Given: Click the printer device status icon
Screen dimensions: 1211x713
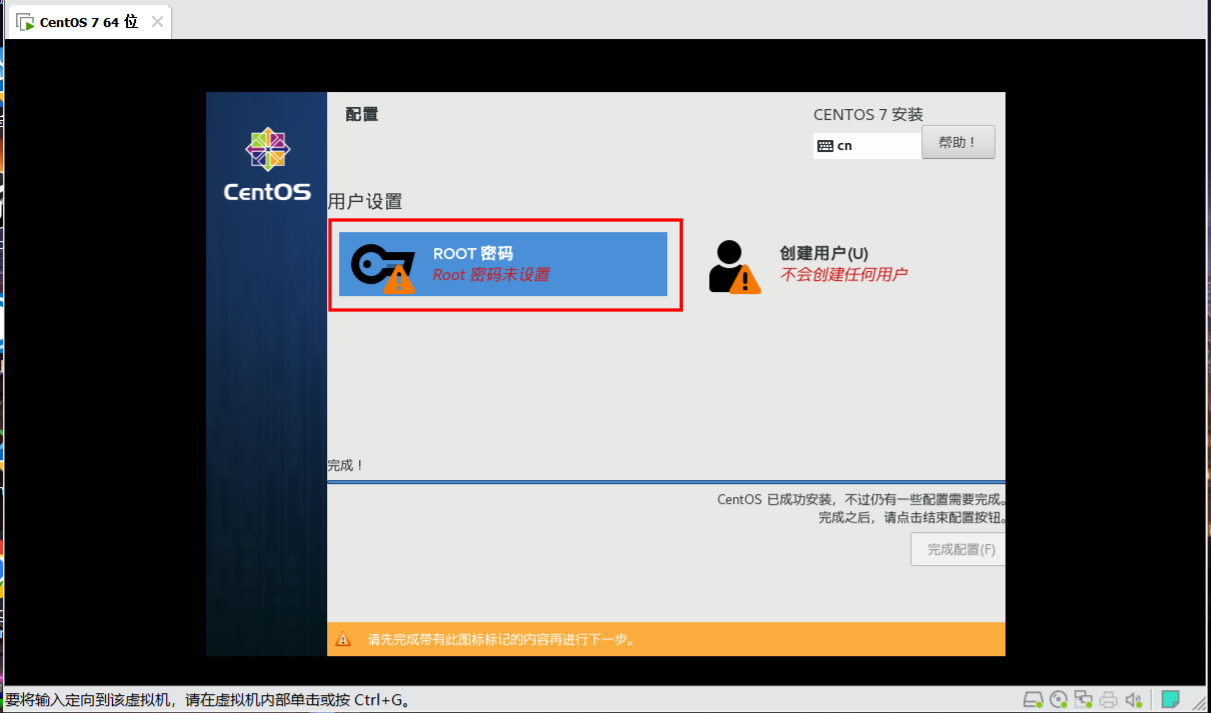Looking at the screenshot, I should pyautogui.click(x=1108, y=699).
